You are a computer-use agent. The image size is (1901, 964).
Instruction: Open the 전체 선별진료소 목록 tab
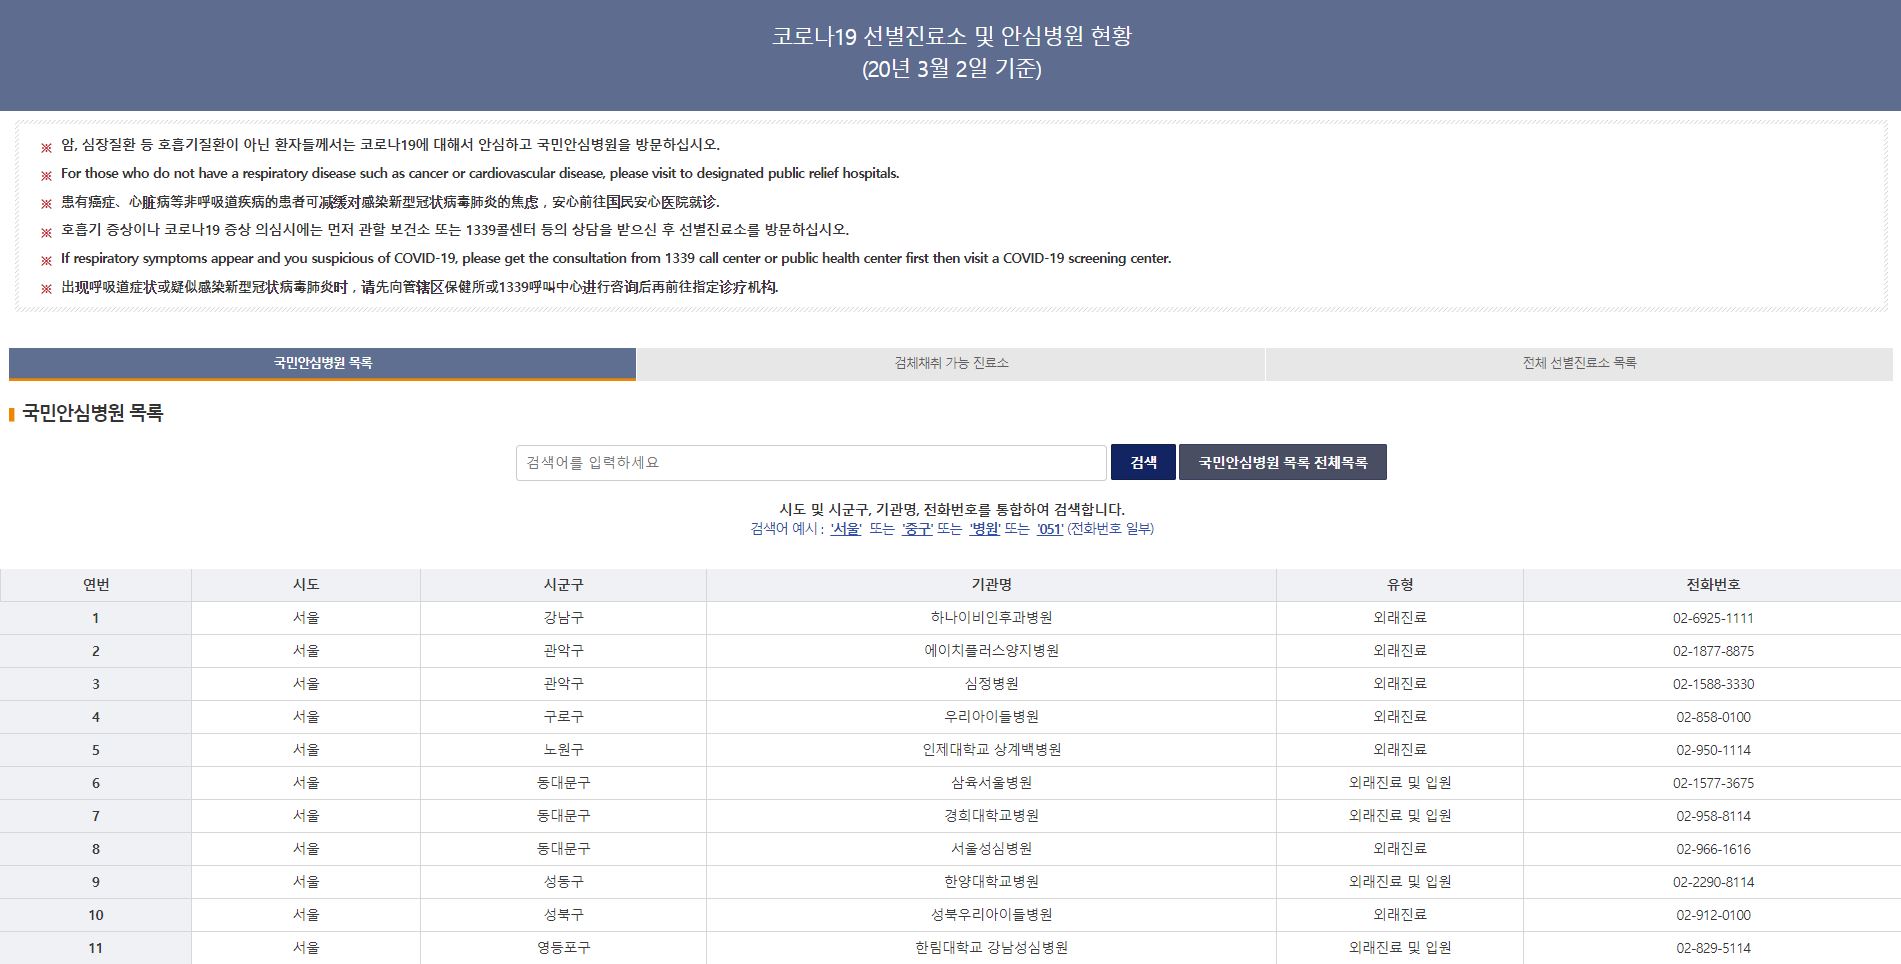tap(1579, 363)
